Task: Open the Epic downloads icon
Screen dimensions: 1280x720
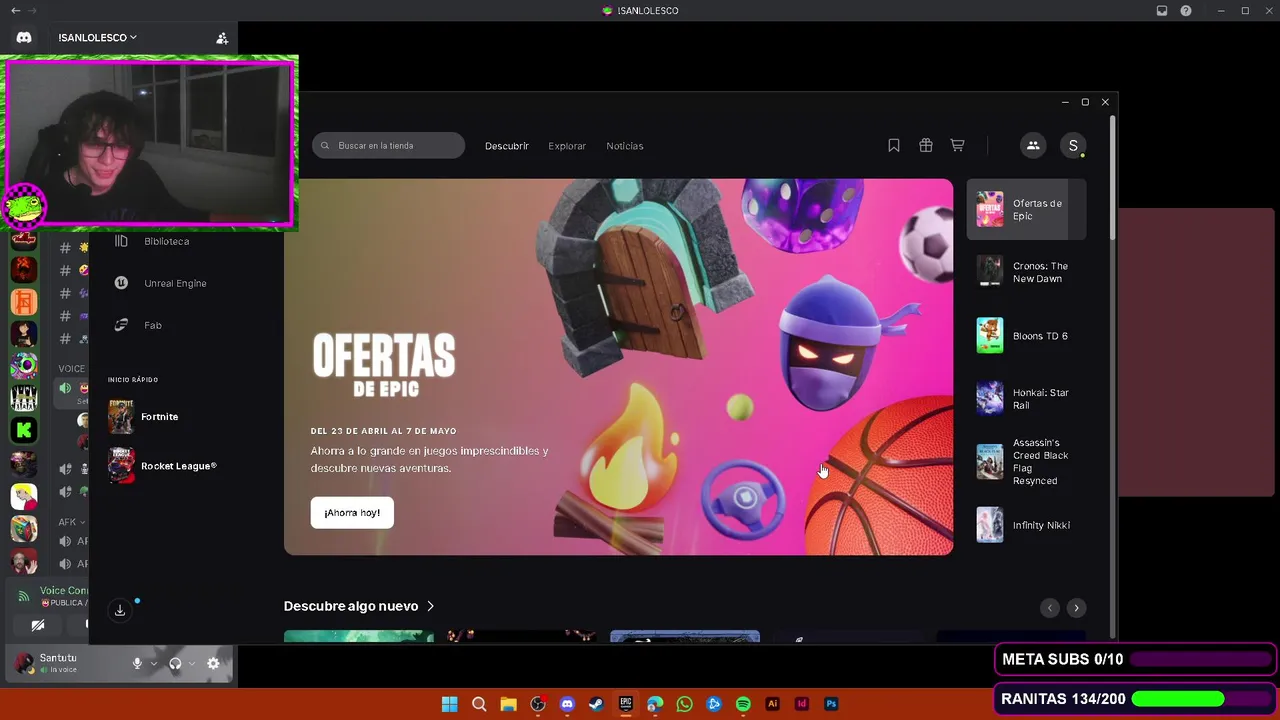Action: tap(120, 610)
